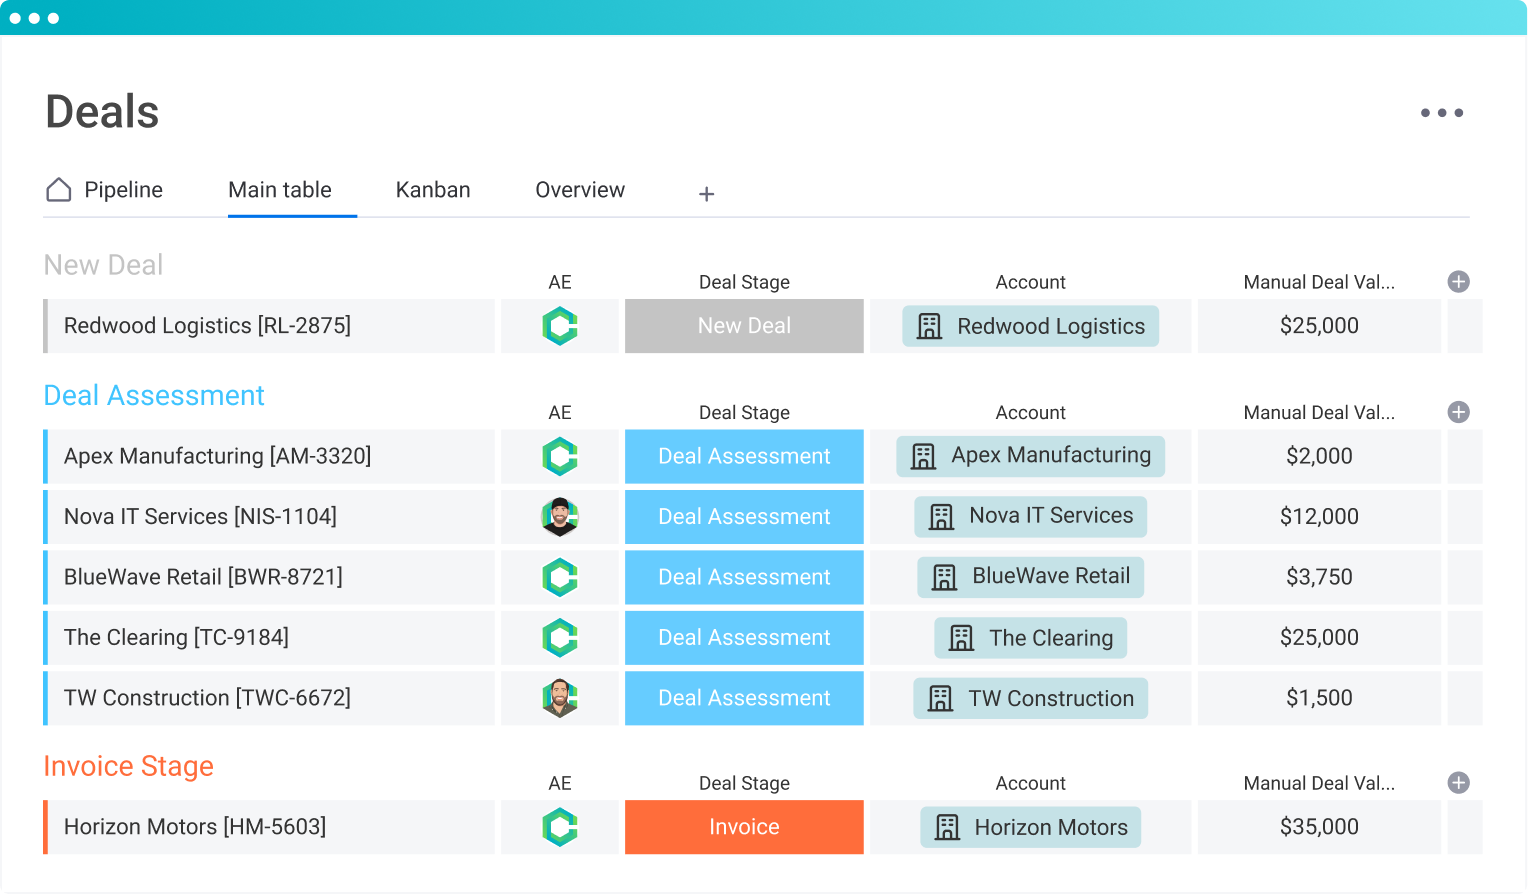Click AE avatar for TW Construction
The height and width of the screenshot is (894, 1528).
[x=560, y=698]
